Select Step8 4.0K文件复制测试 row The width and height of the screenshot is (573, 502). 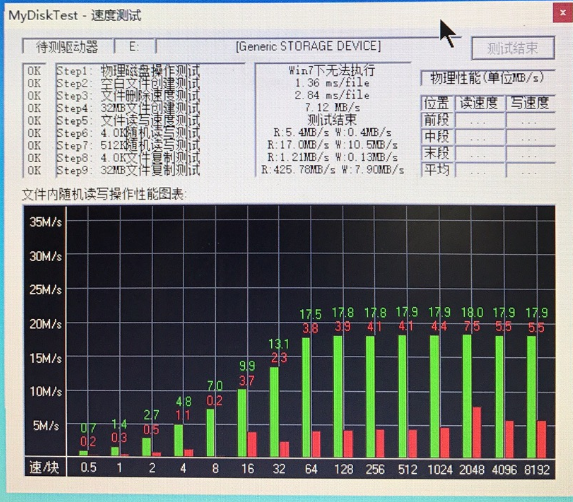coord(128,158)
